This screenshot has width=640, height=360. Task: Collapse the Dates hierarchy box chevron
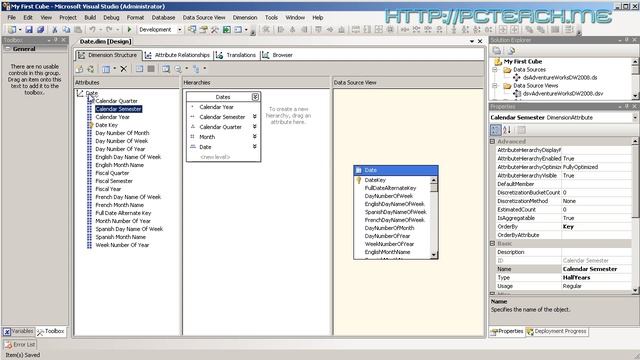click(255, 97)
